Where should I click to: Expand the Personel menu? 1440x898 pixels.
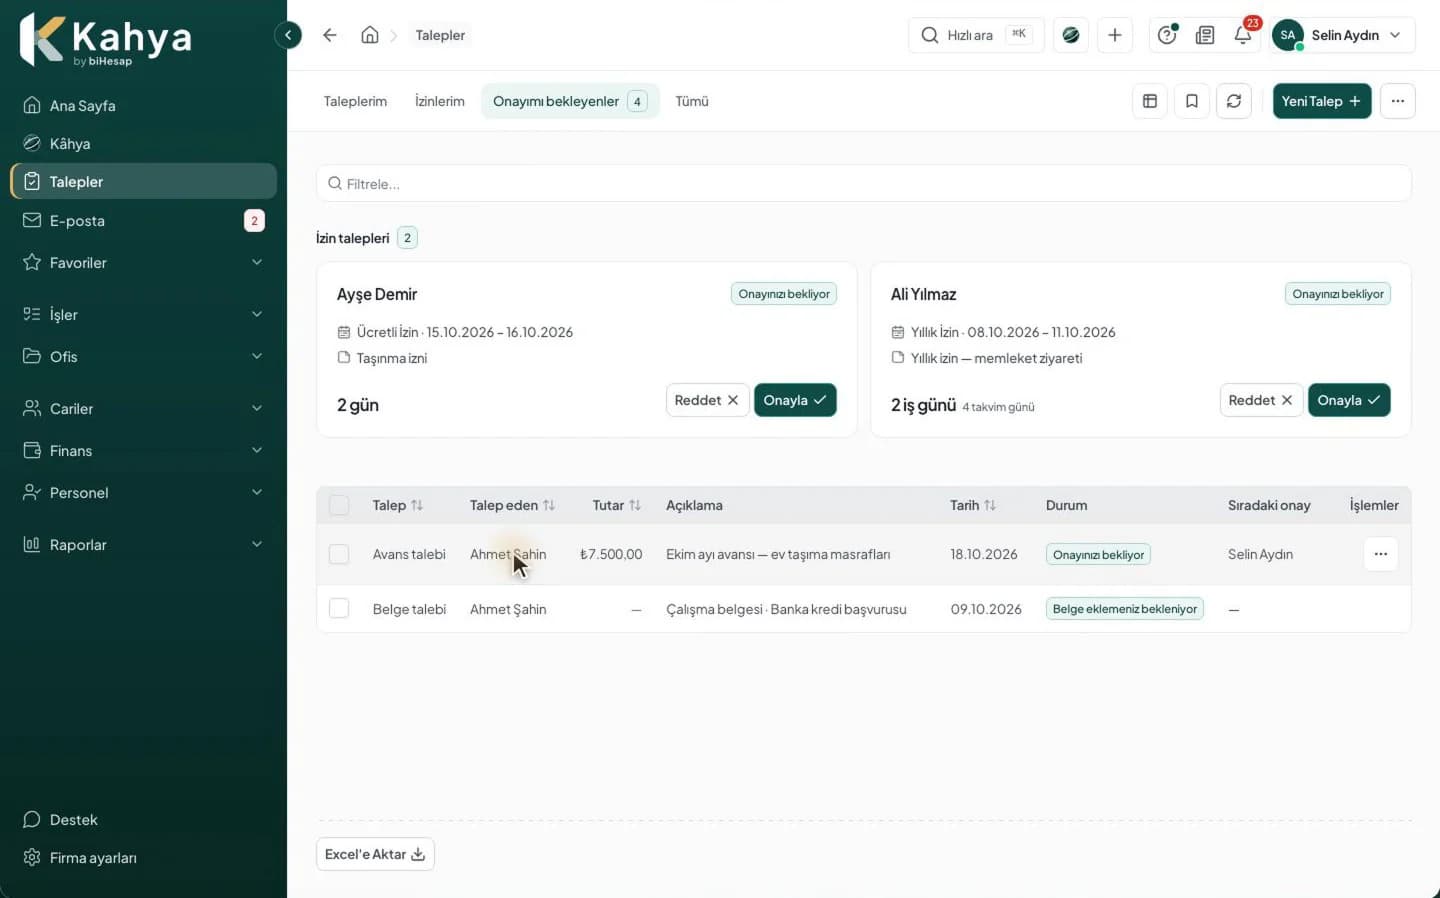coord(143,492)
